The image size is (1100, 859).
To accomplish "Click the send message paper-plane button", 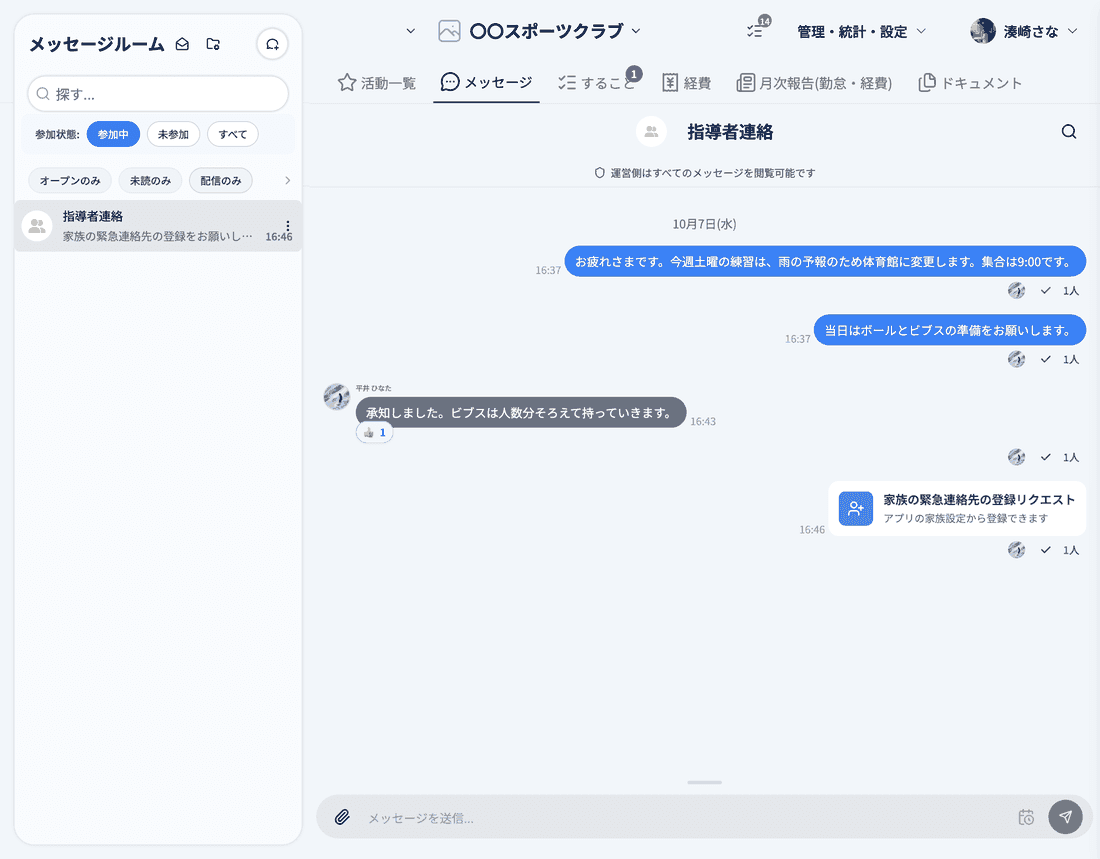I will (x=1065, y=817).
